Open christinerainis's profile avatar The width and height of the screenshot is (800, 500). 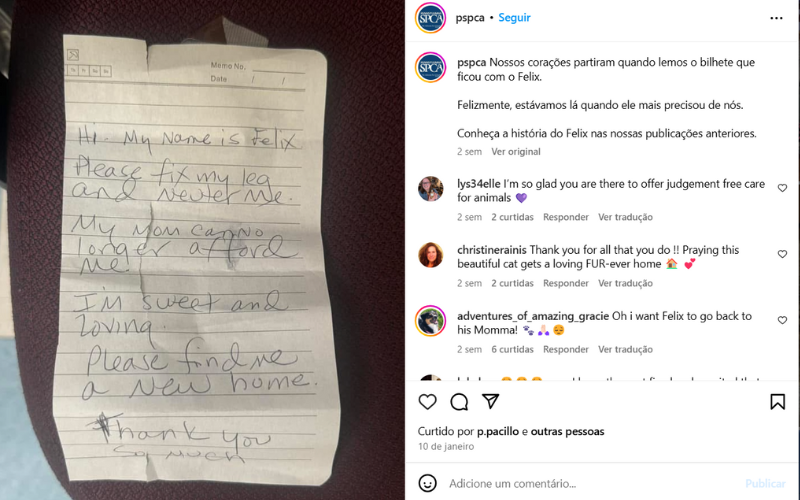click(x=431, y=255)
